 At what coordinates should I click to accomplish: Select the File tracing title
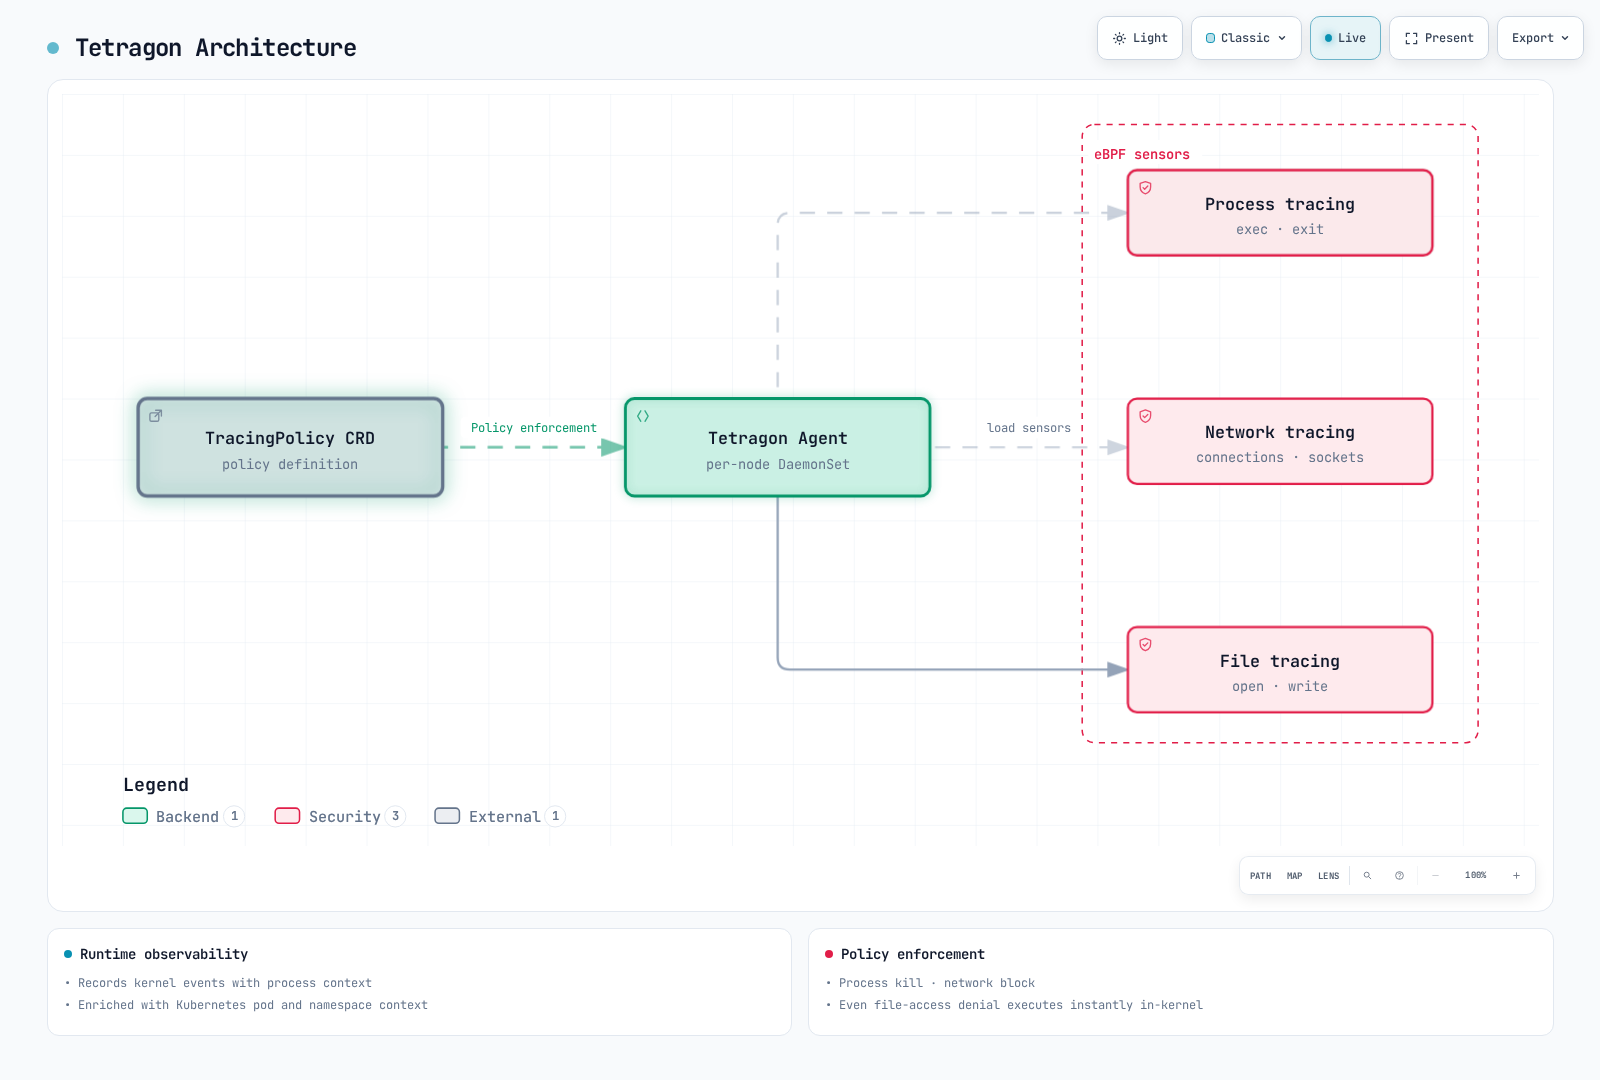1280,661
